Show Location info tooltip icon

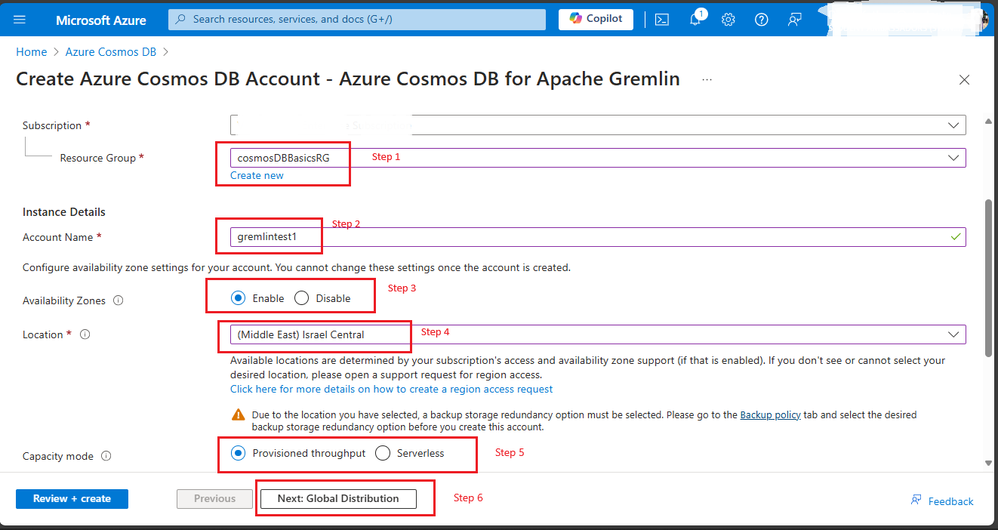85,334
